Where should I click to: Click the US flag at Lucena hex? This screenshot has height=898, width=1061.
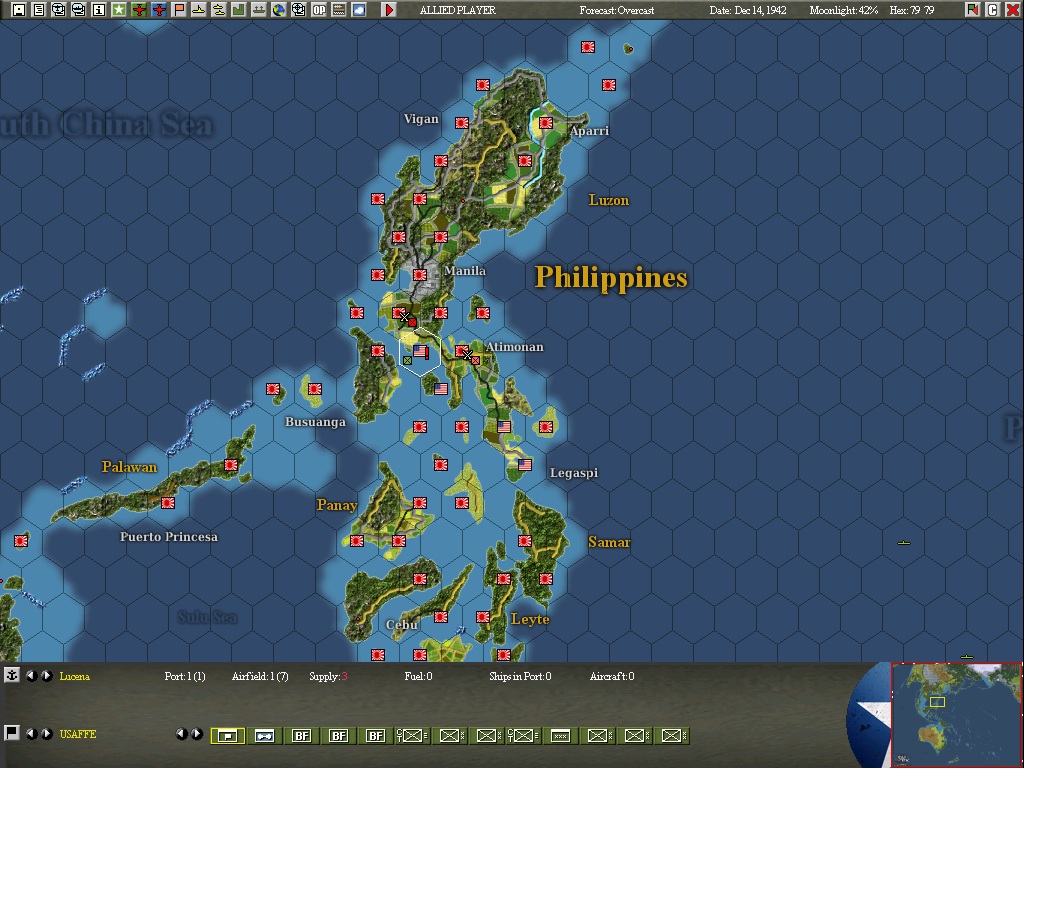(420, 351)
